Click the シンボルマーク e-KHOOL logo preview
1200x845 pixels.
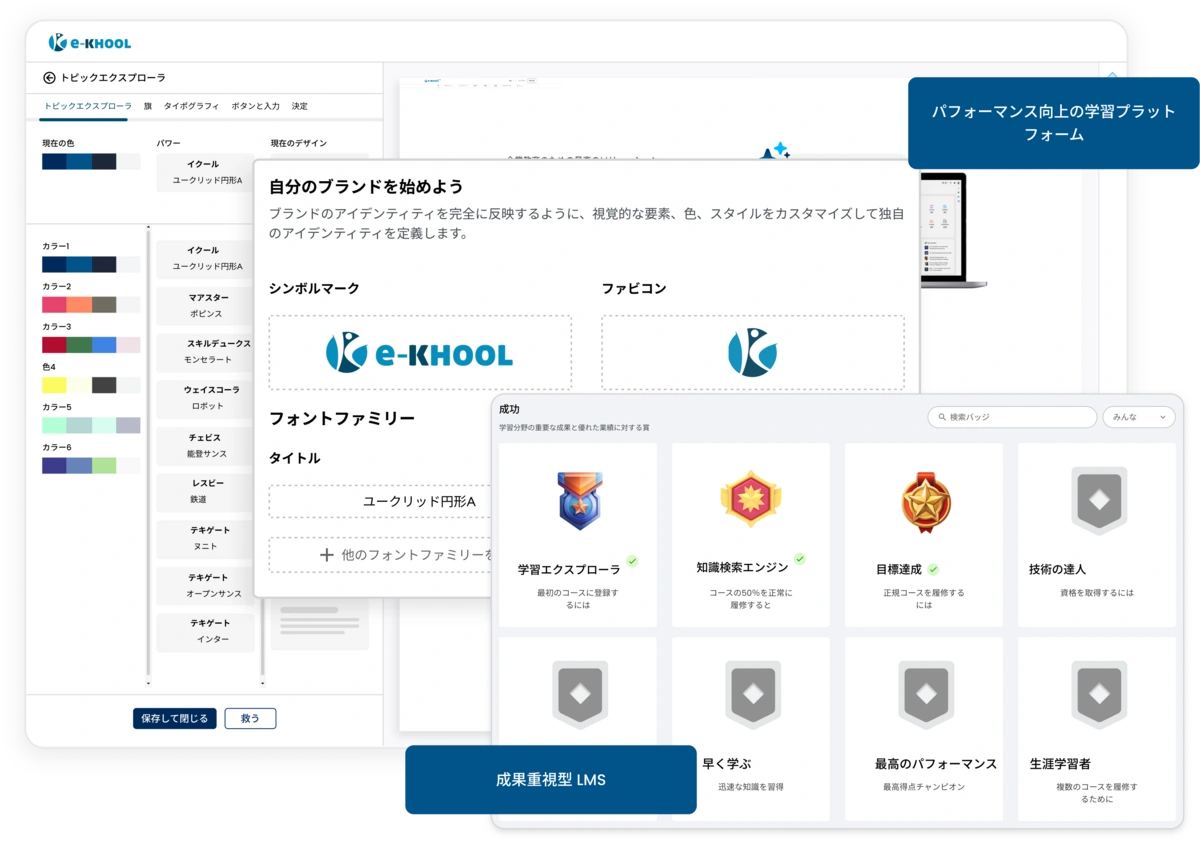pyautogui.click(x=419, y=352)
